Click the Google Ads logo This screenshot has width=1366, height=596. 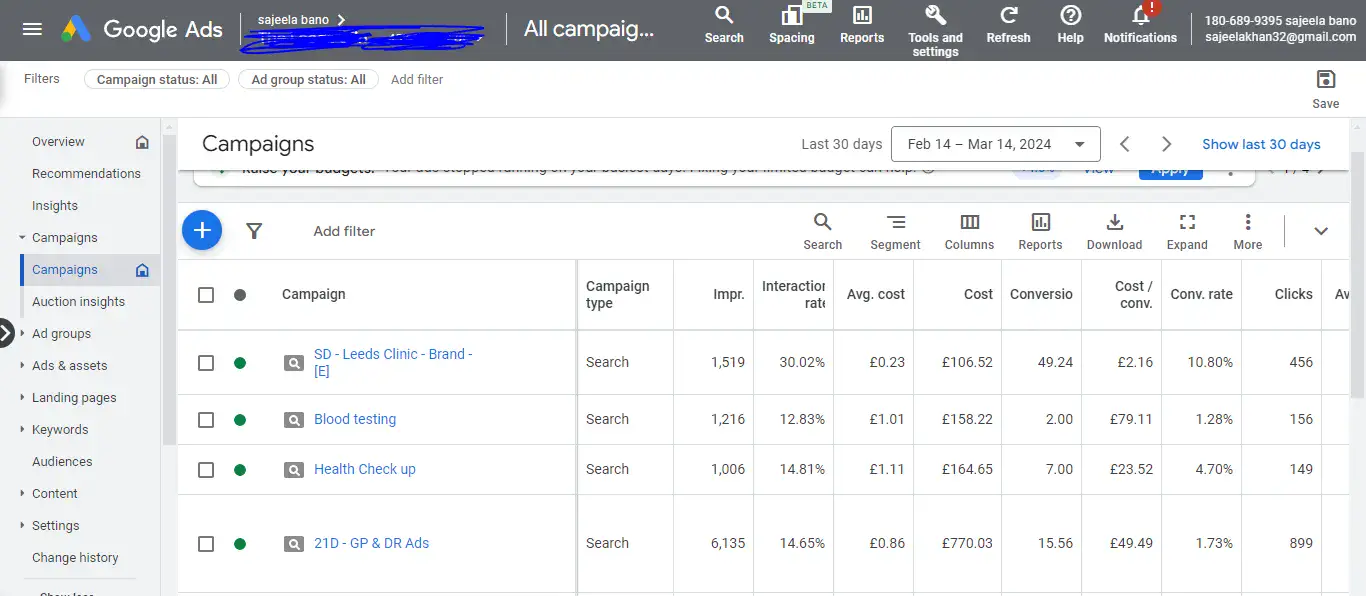[x=141, y=29]
